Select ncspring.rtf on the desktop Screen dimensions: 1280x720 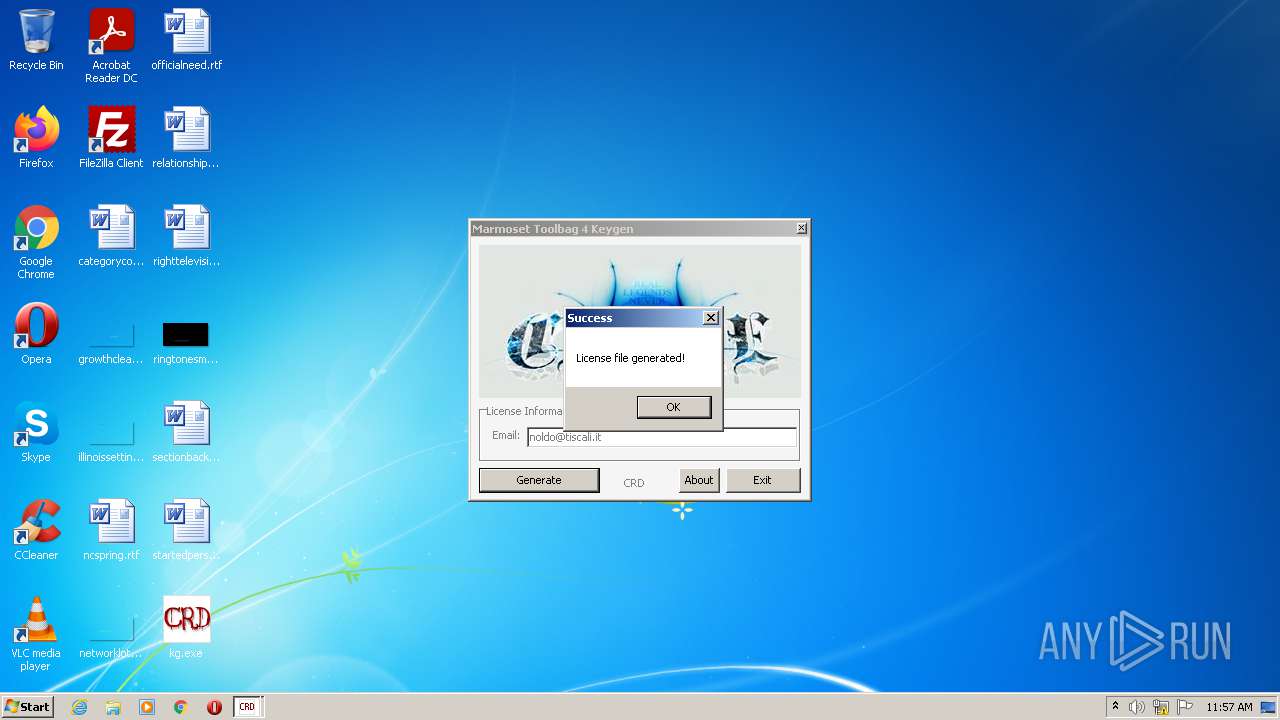[111, 530]
